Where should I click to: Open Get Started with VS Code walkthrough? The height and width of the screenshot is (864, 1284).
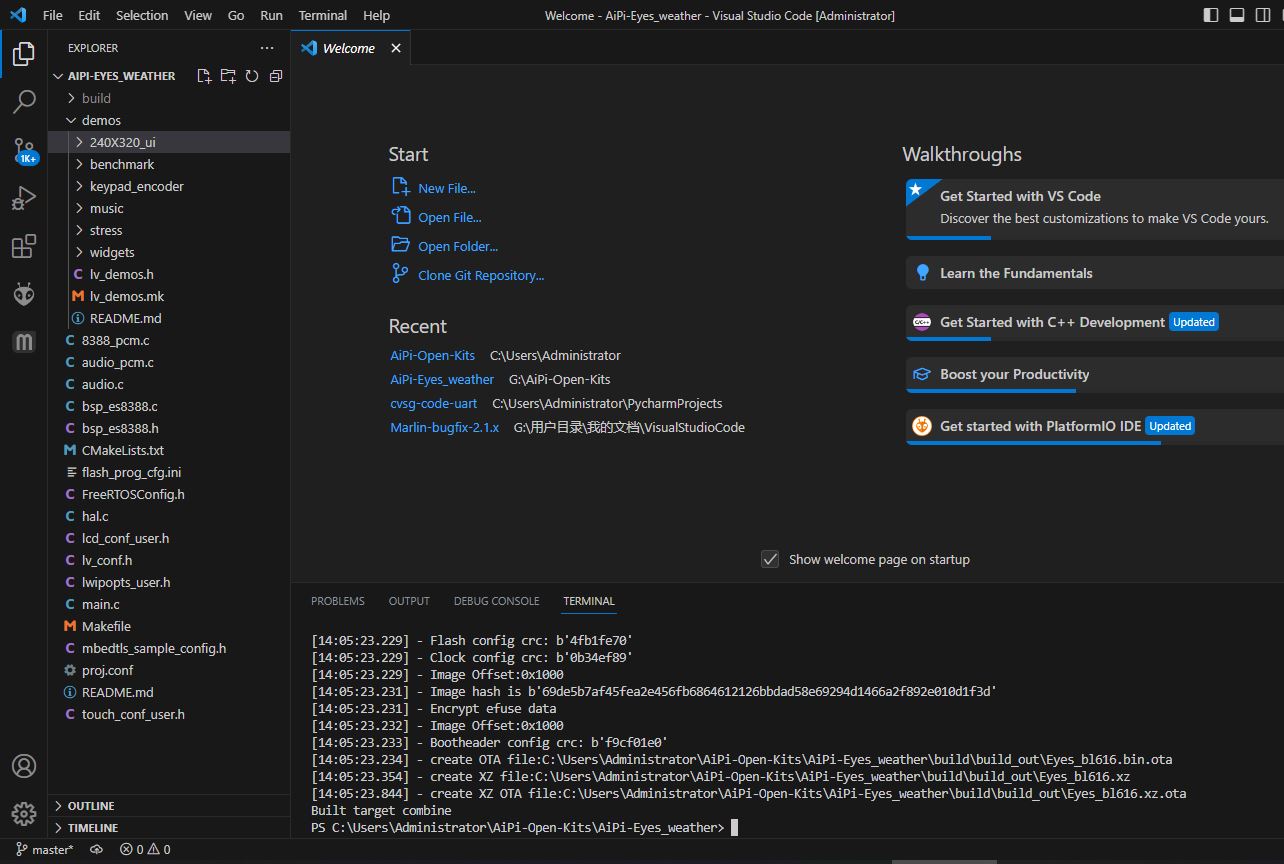(1095, 208)
